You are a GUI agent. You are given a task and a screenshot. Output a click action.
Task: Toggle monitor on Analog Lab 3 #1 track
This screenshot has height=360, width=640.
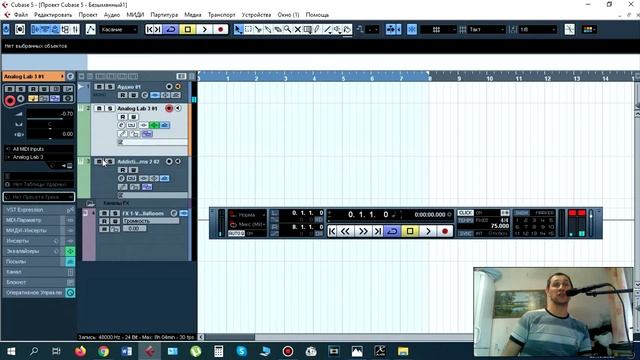tap(178, 108)
